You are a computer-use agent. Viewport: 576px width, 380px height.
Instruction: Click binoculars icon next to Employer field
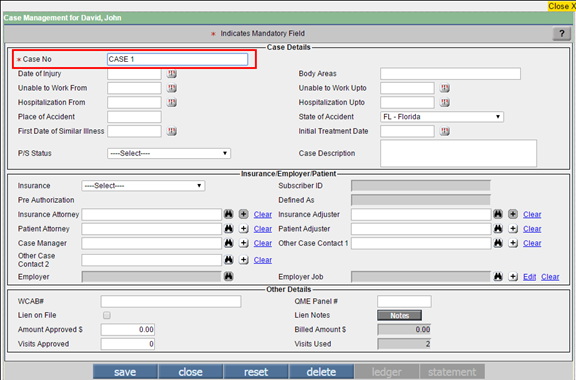point(228,277)
